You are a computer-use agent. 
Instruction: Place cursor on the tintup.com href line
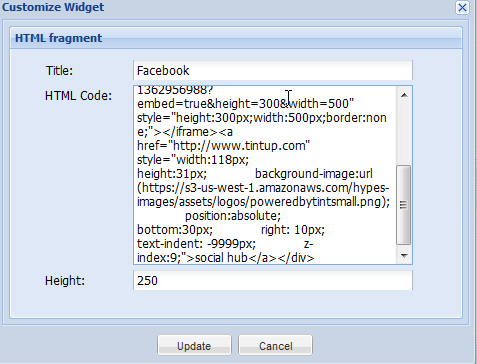(x=223, y=146)
